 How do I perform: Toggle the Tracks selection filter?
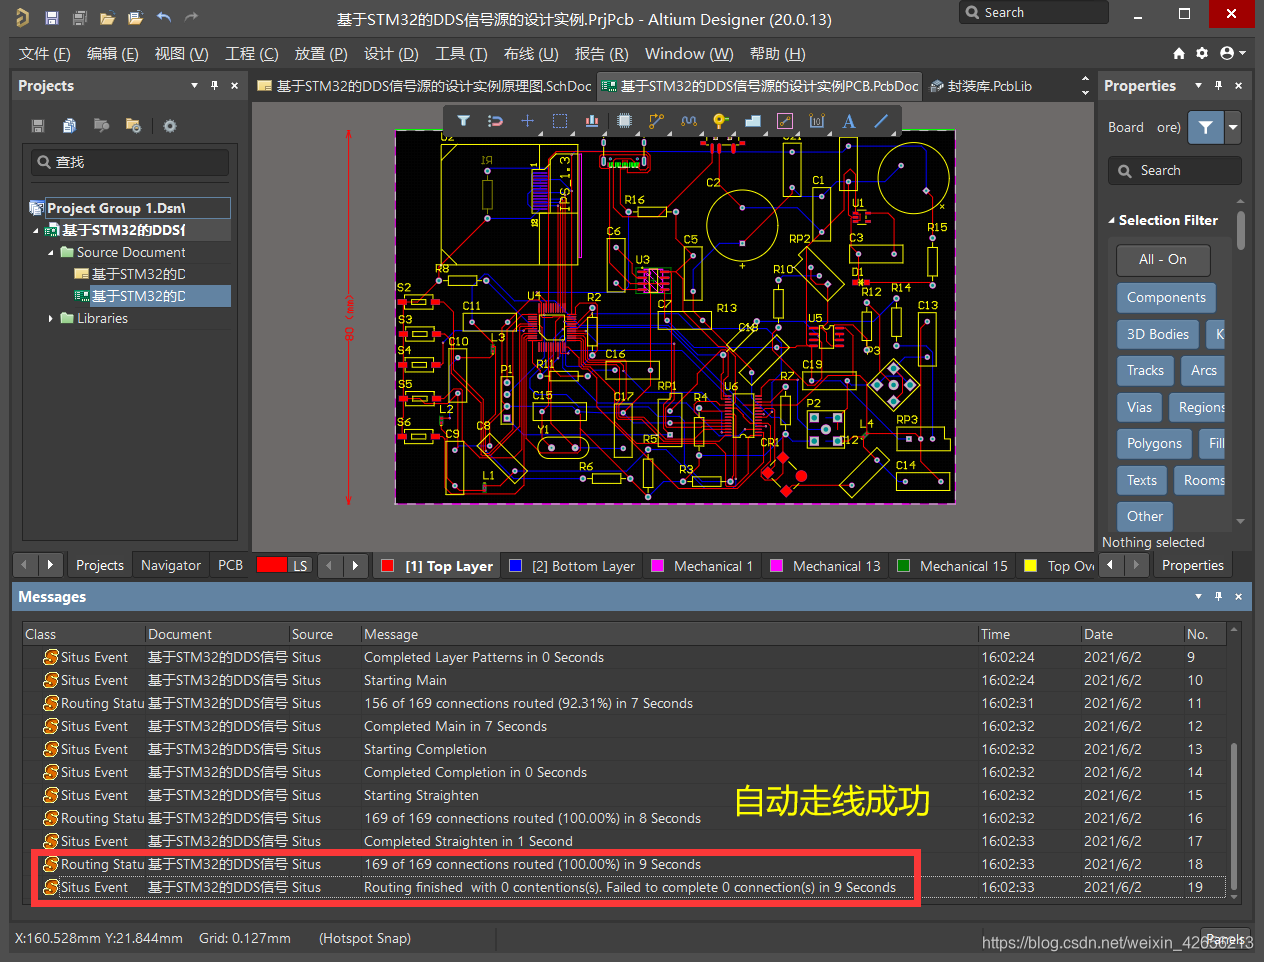[x=1145, y=370]
